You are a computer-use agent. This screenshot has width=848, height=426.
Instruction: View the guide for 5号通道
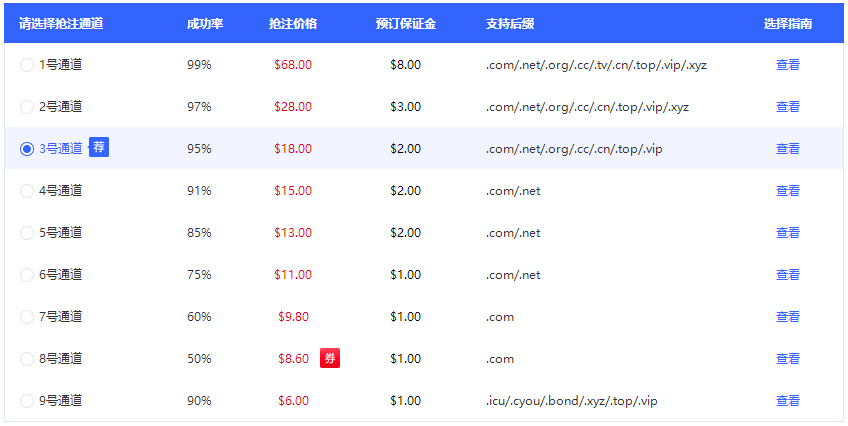point(788,233)
